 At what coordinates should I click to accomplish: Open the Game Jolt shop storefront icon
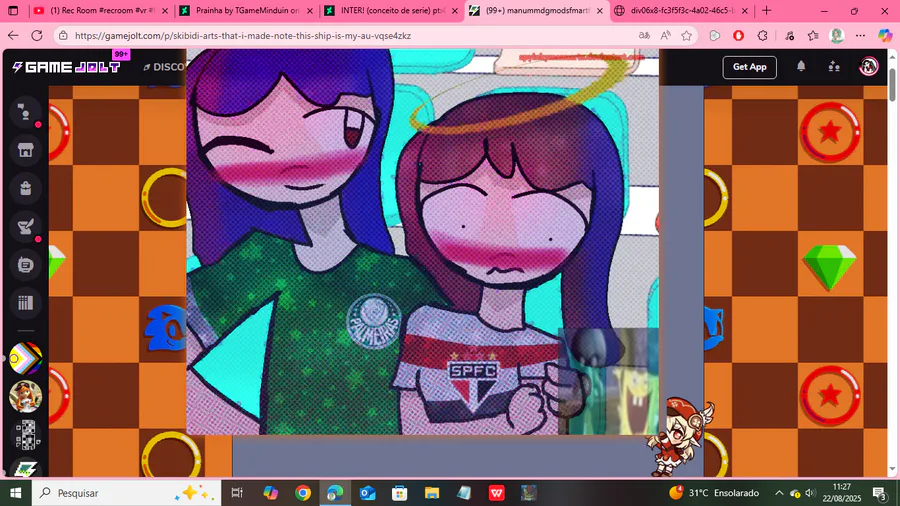(25, 150)
